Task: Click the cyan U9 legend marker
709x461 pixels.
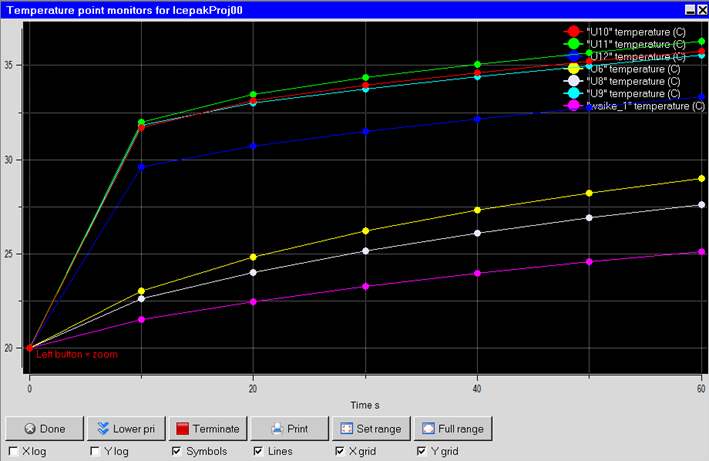Action: click(573, 93)
